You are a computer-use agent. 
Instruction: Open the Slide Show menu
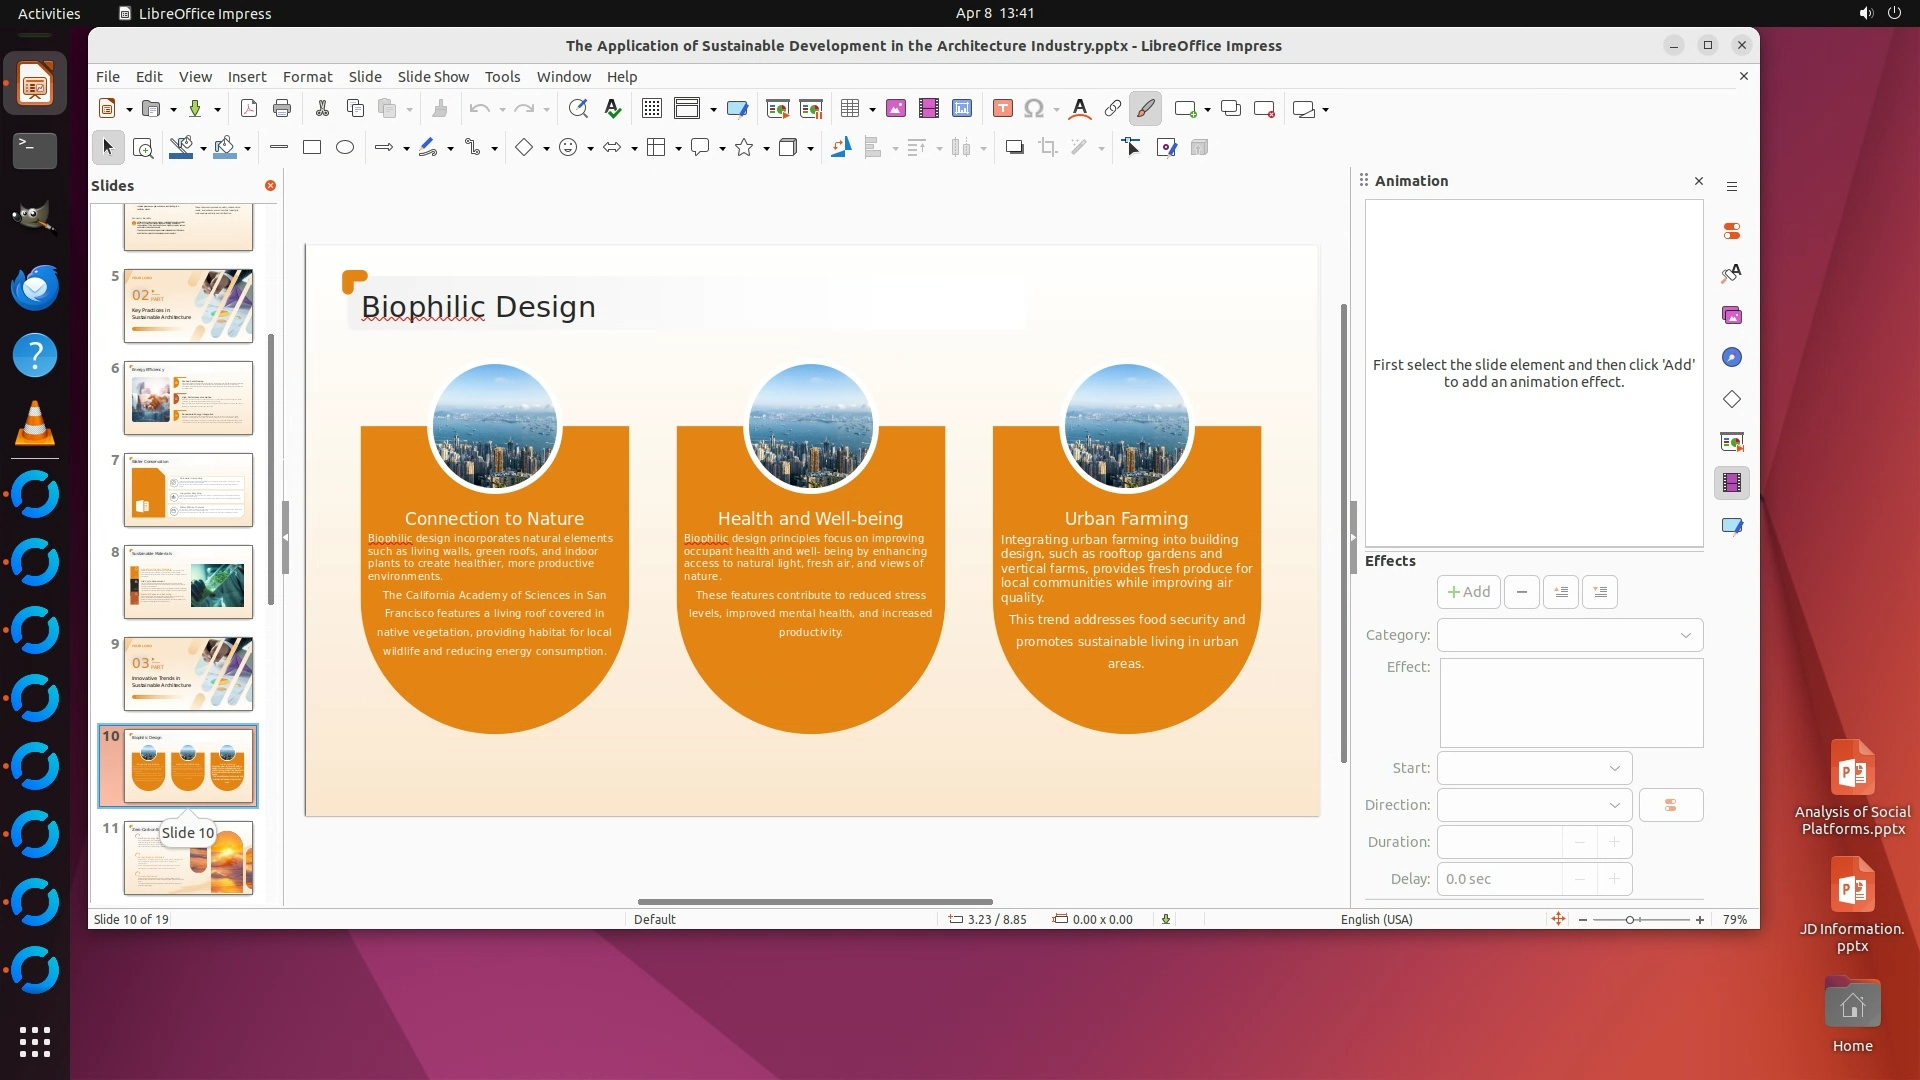[432, 77]
